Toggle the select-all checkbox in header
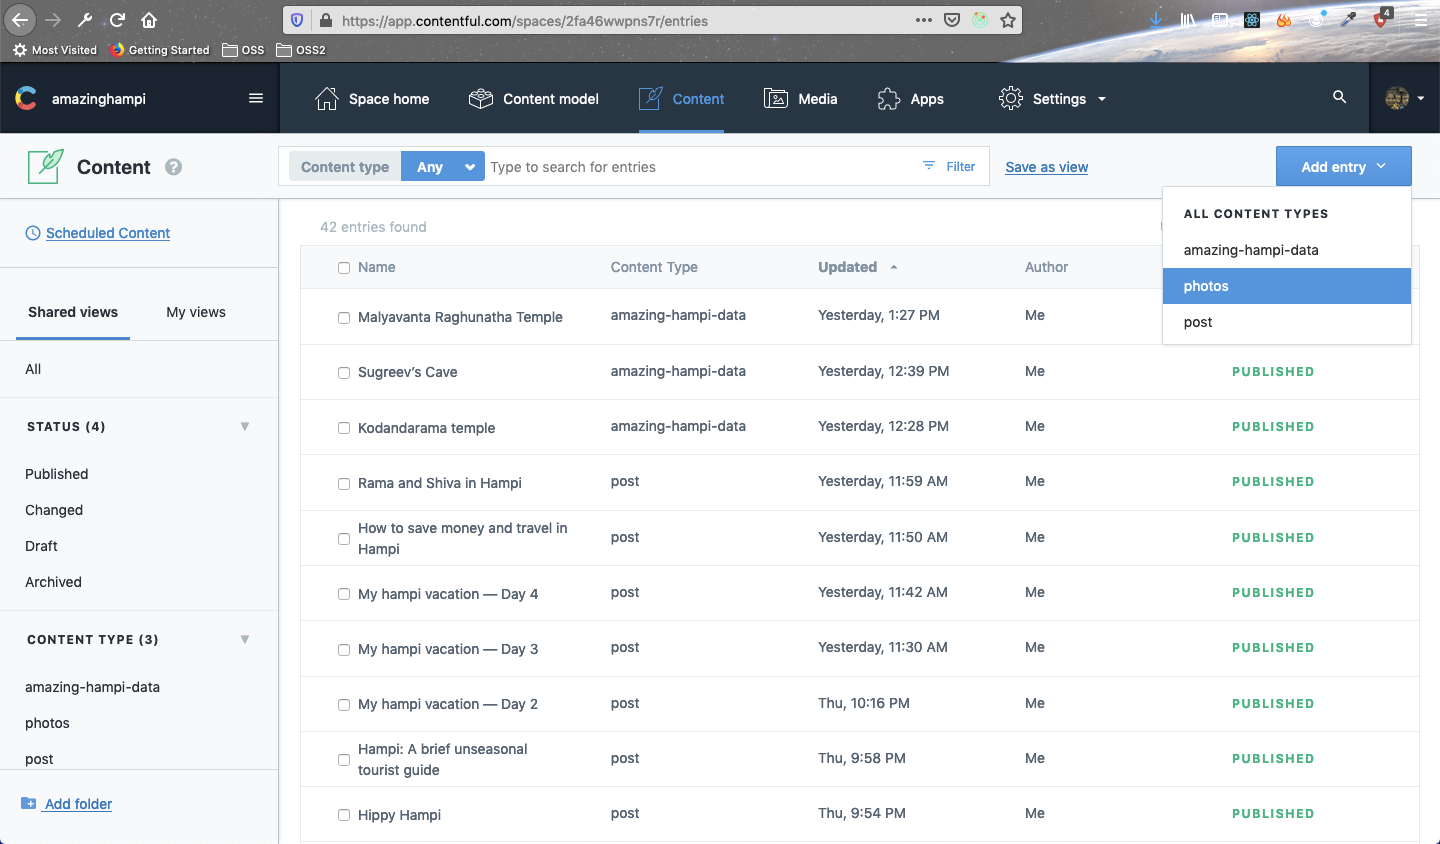Viewport: 1440px width, 844px height. pos(344,268)
